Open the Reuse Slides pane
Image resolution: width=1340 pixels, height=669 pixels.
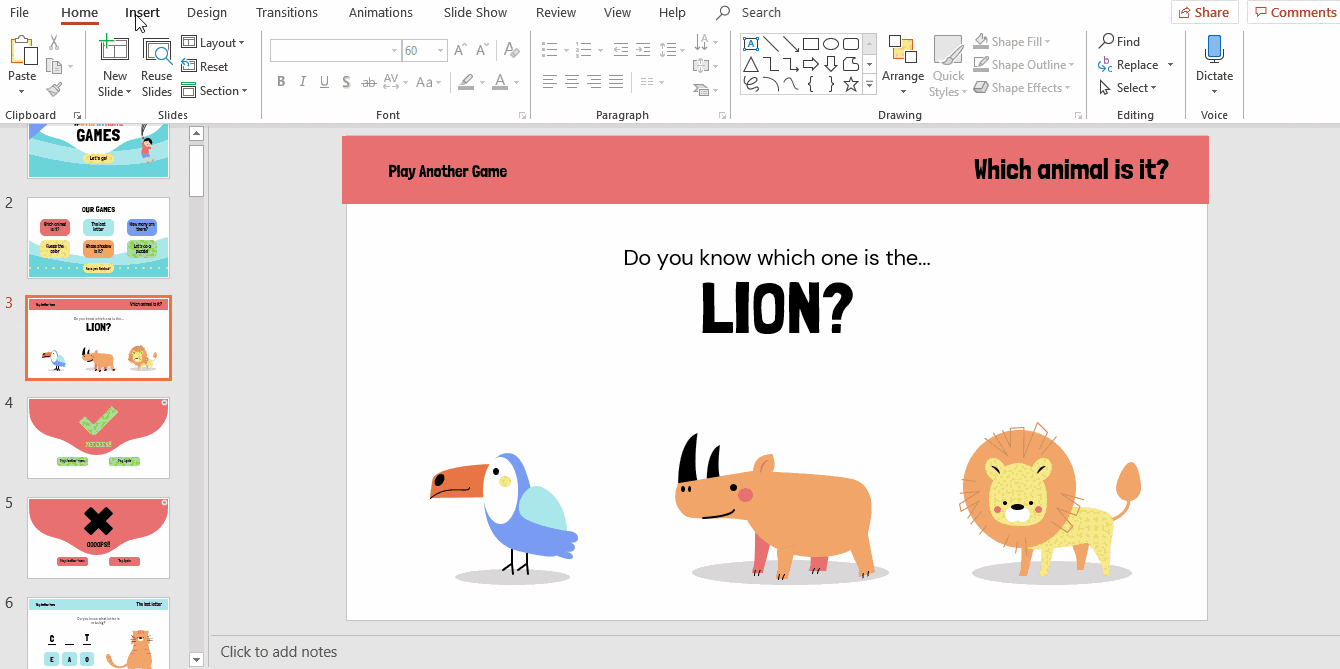pyautogui.click(x=156, y=50)
